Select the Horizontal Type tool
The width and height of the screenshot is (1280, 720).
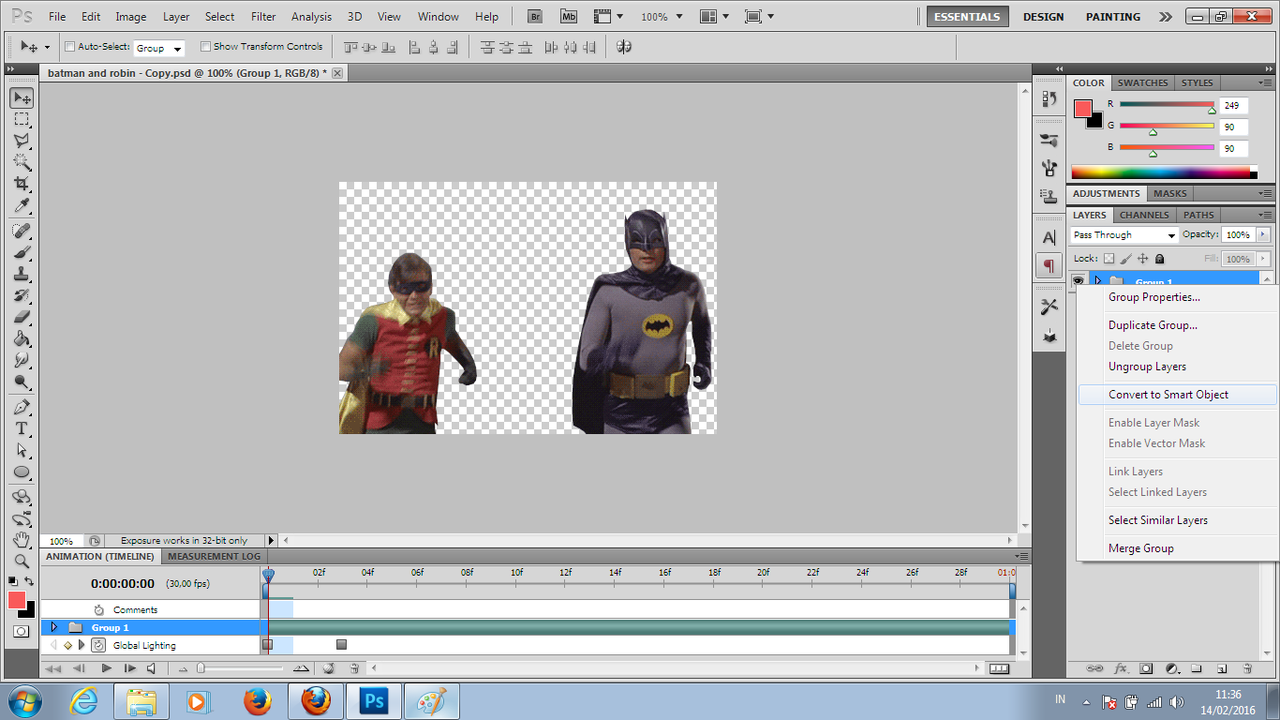pyautogui.click(x=22, y=429)
